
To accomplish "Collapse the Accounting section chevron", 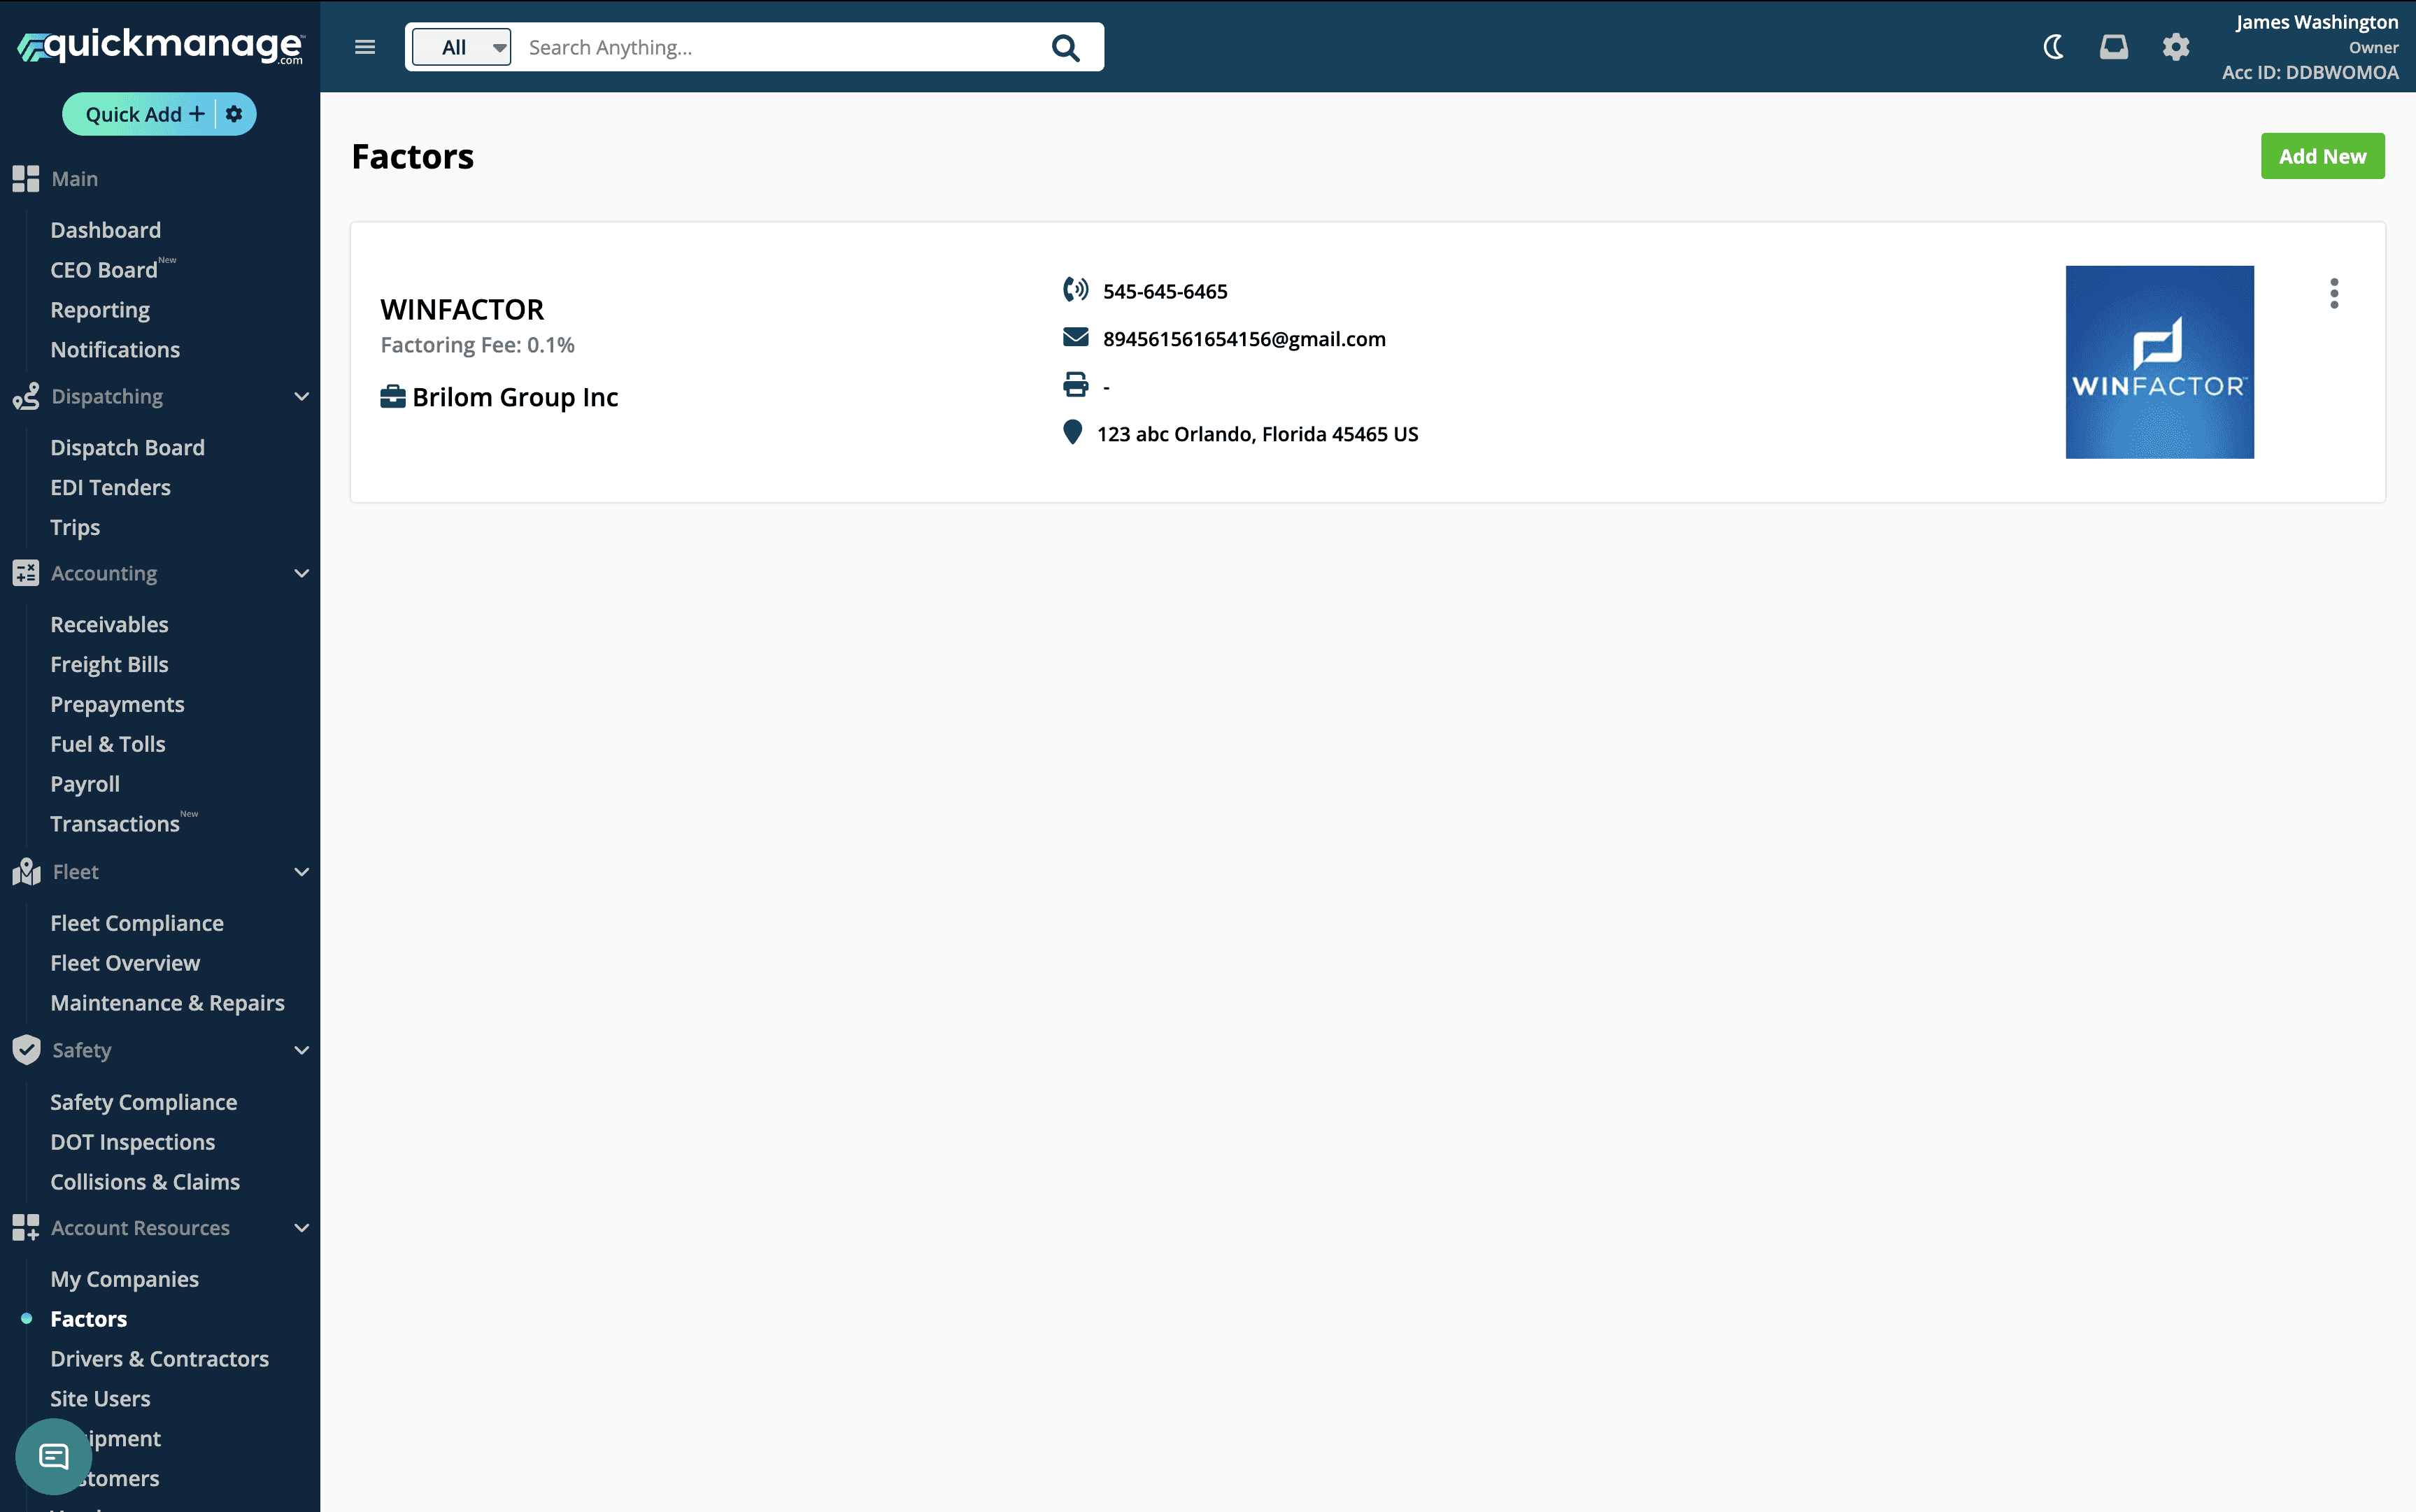I will [x=301, y=573].
